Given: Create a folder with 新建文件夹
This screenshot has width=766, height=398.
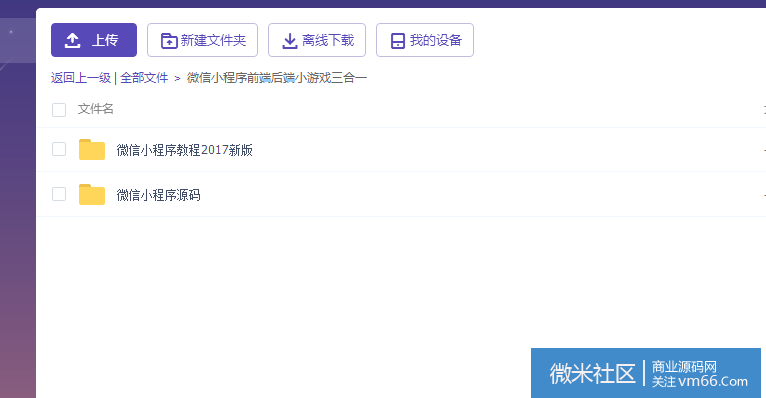Looking at the screenshot, I should point(202,40).
